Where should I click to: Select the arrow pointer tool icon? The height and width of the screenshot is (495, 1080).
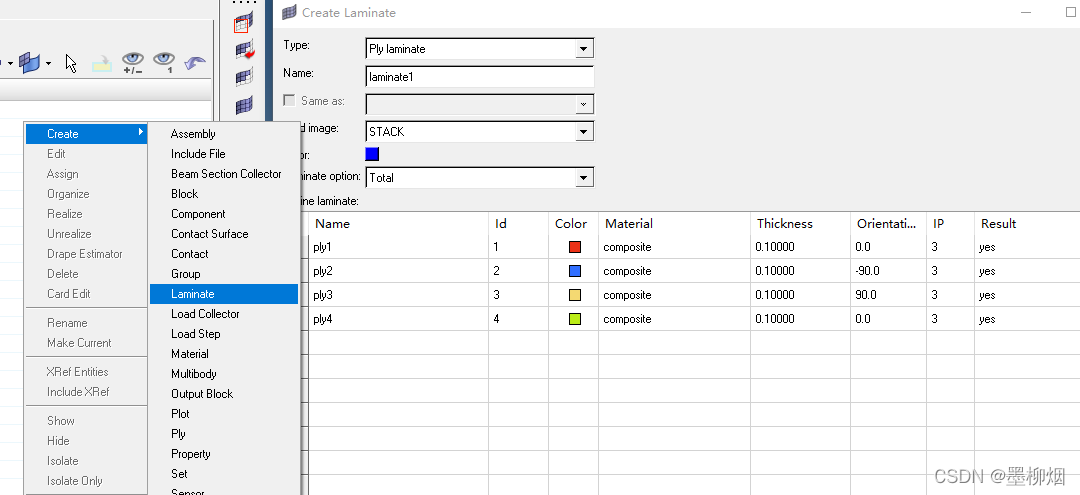[x=71, y=63]
